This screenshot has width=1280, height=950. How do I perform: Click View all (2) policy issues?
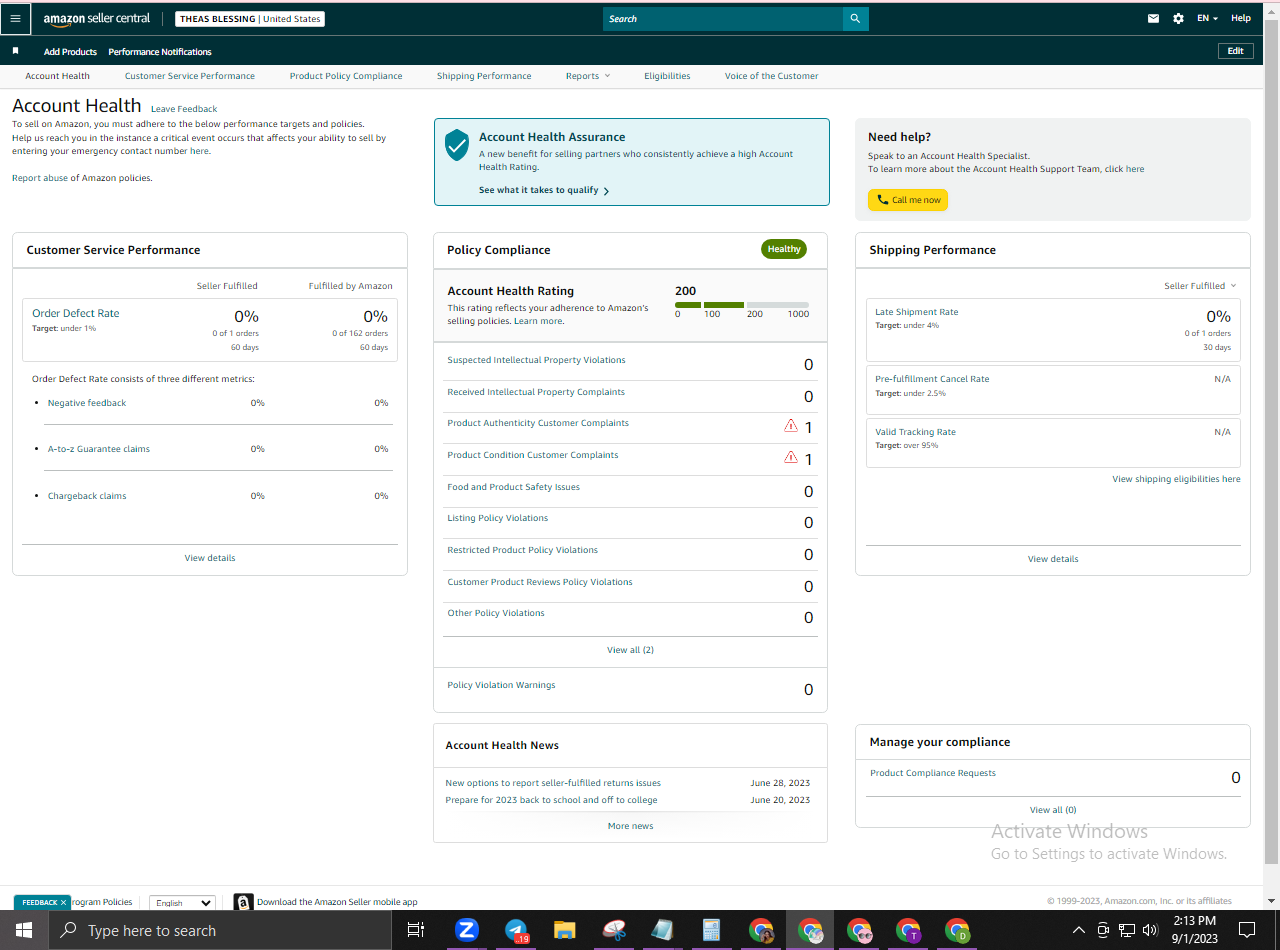(x=630, y=650)
